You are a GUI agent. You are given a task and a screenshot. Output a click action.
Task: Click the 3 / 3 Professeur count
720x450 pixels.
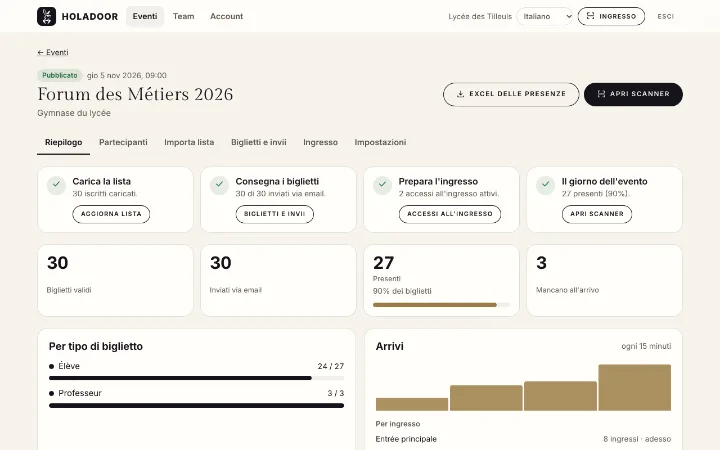tap(336, 394)
